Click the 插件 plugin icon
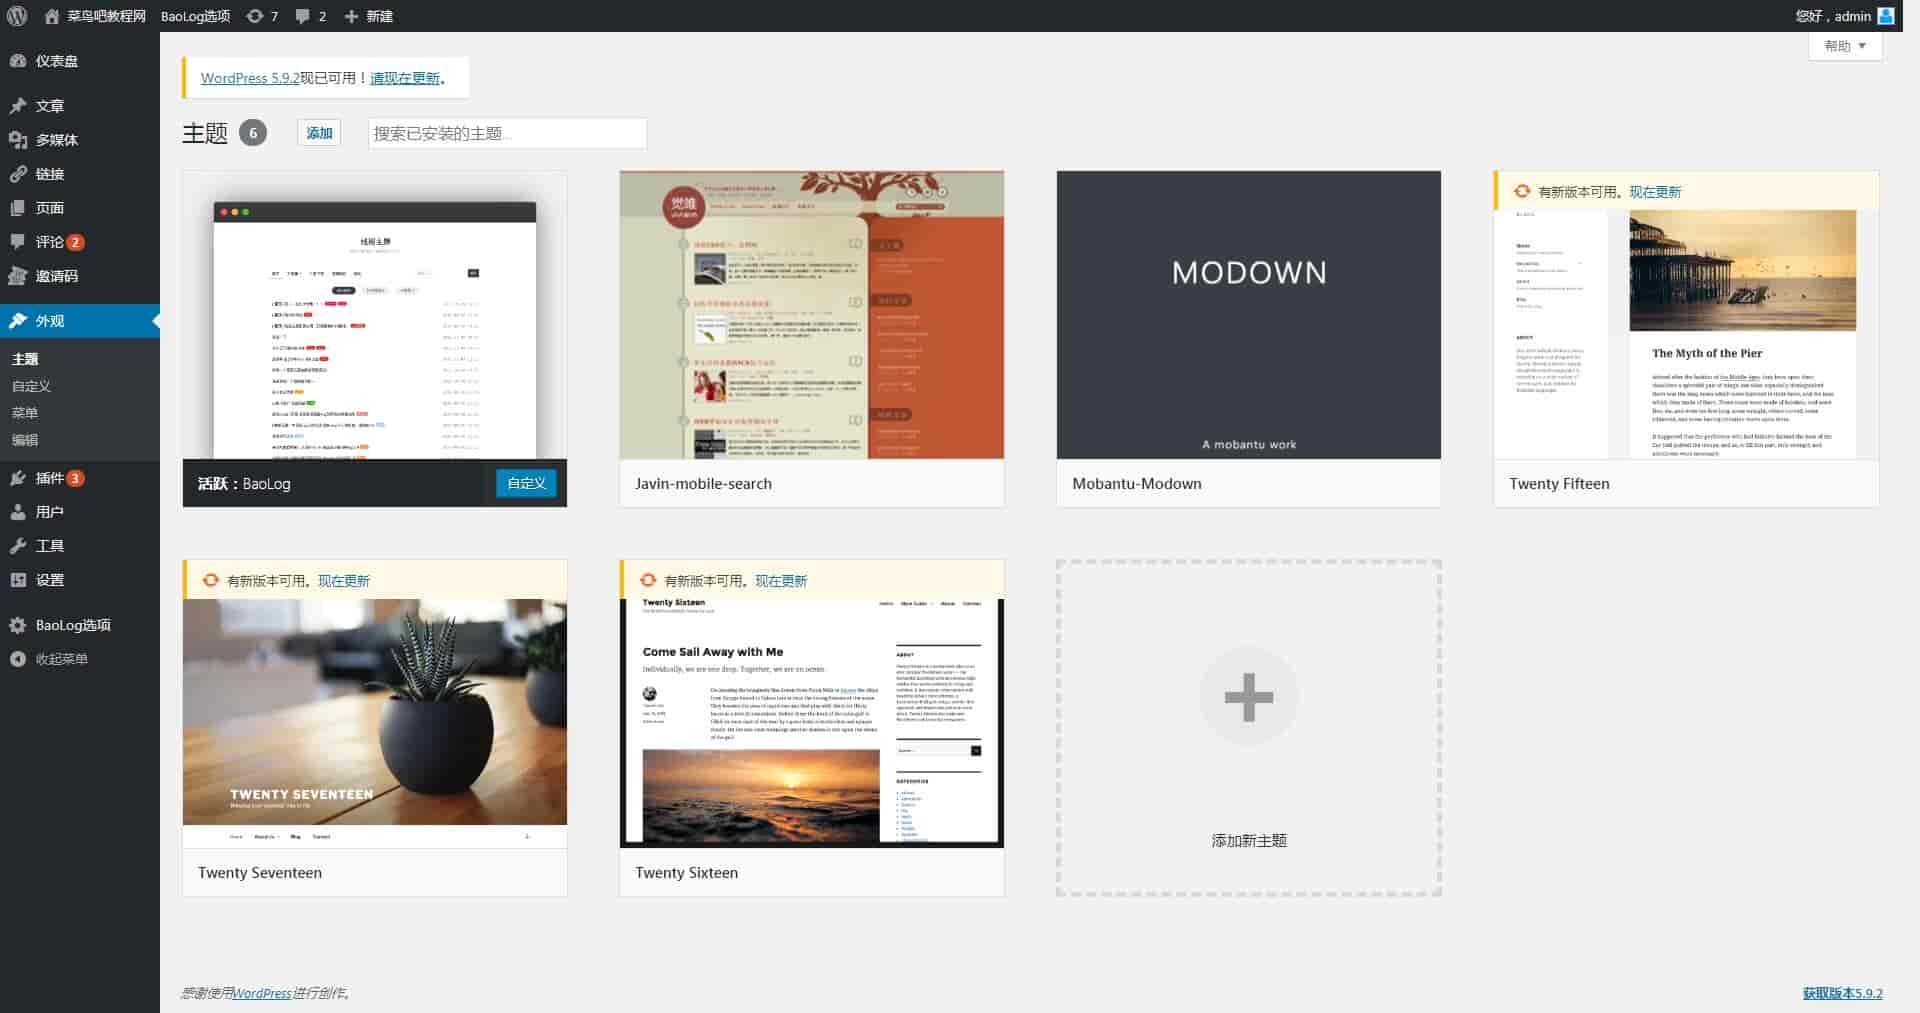This screenshot has width=1920, height=1013. coord(18,478)
